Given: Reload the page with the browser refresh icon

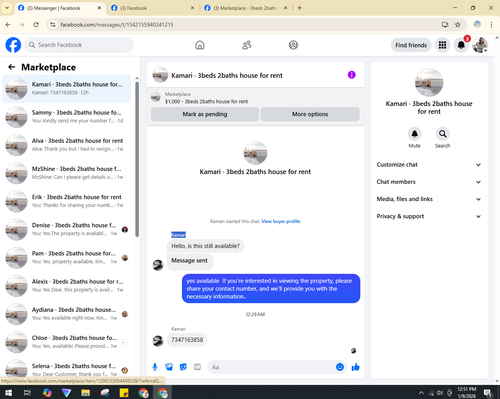Looking at the screenshot, I should pos(36,25).
